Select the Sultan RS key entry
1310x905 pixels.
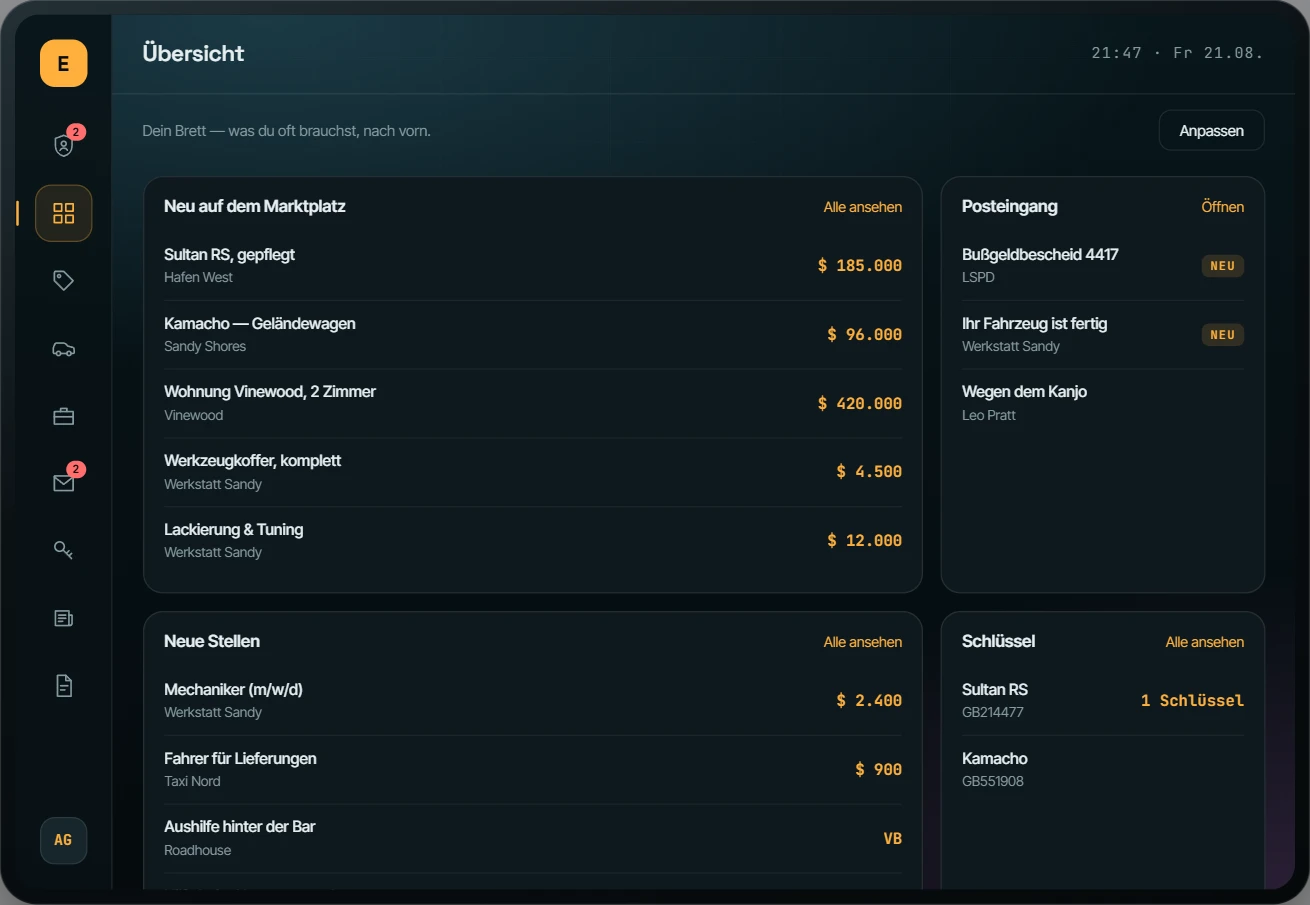coord(1103,701)
